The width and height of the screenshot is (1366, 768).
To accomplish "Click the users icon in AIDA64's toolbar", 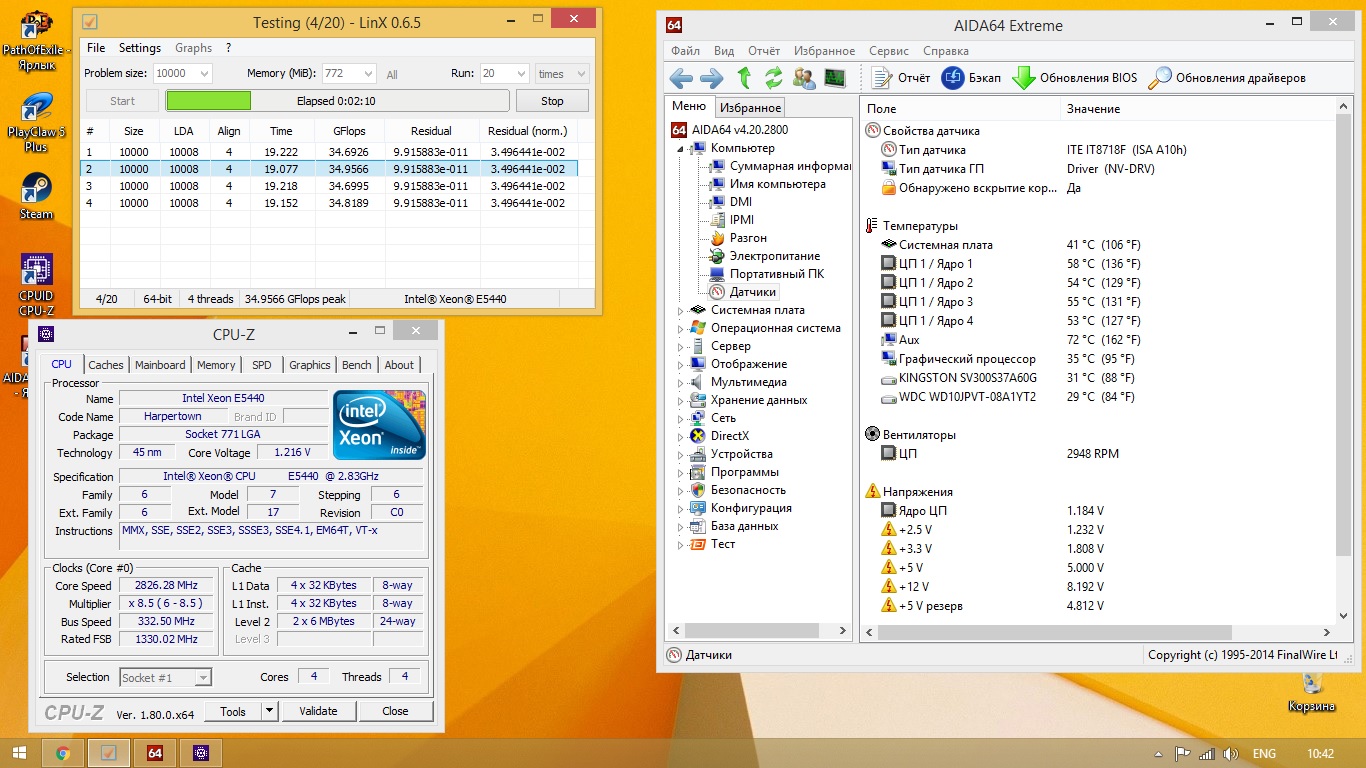I will click(804, 78).
